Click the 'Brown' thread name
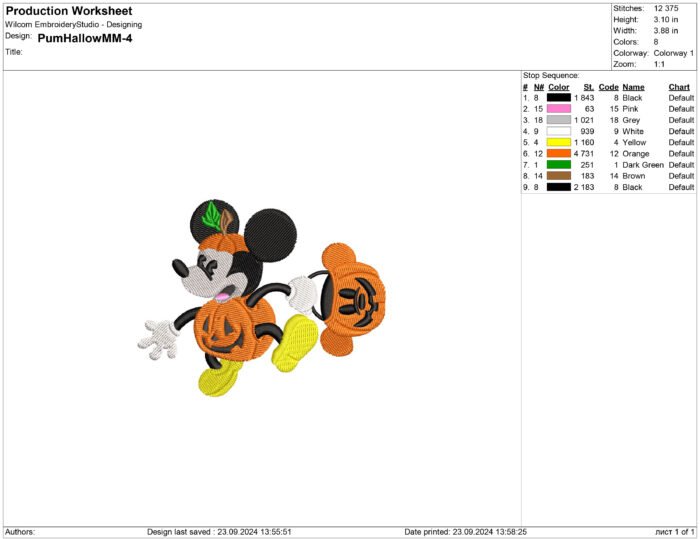 click(633, 176)
